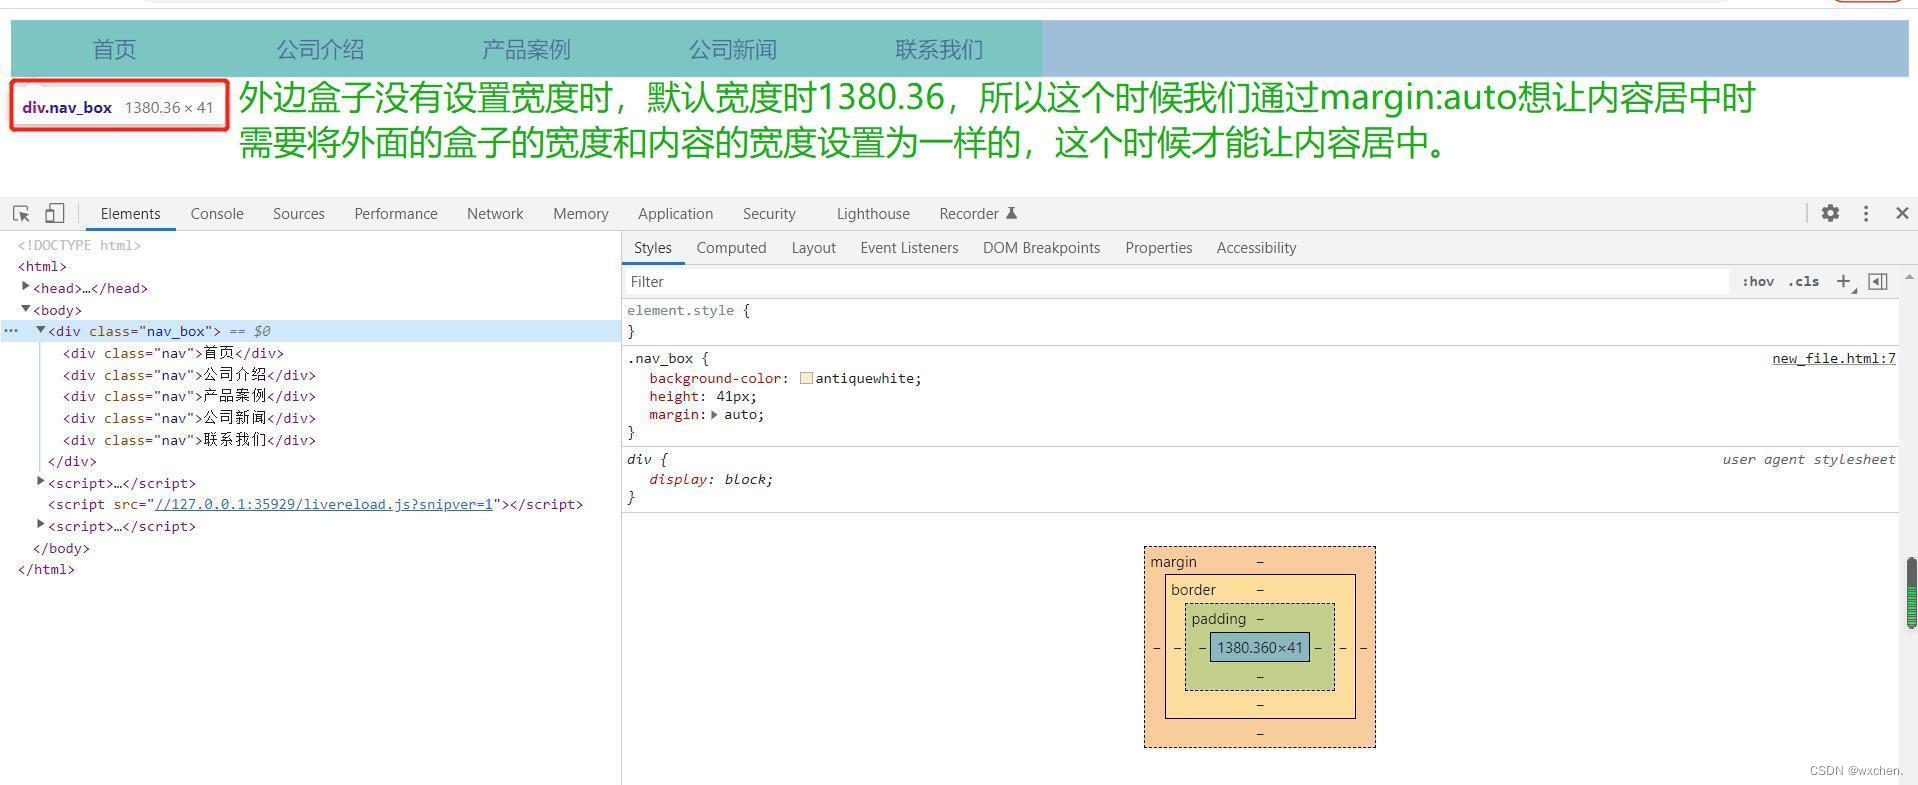1918x785 pixels.
Task: Open ellipsis actions on nav_box row
Action: pos(11,331)
